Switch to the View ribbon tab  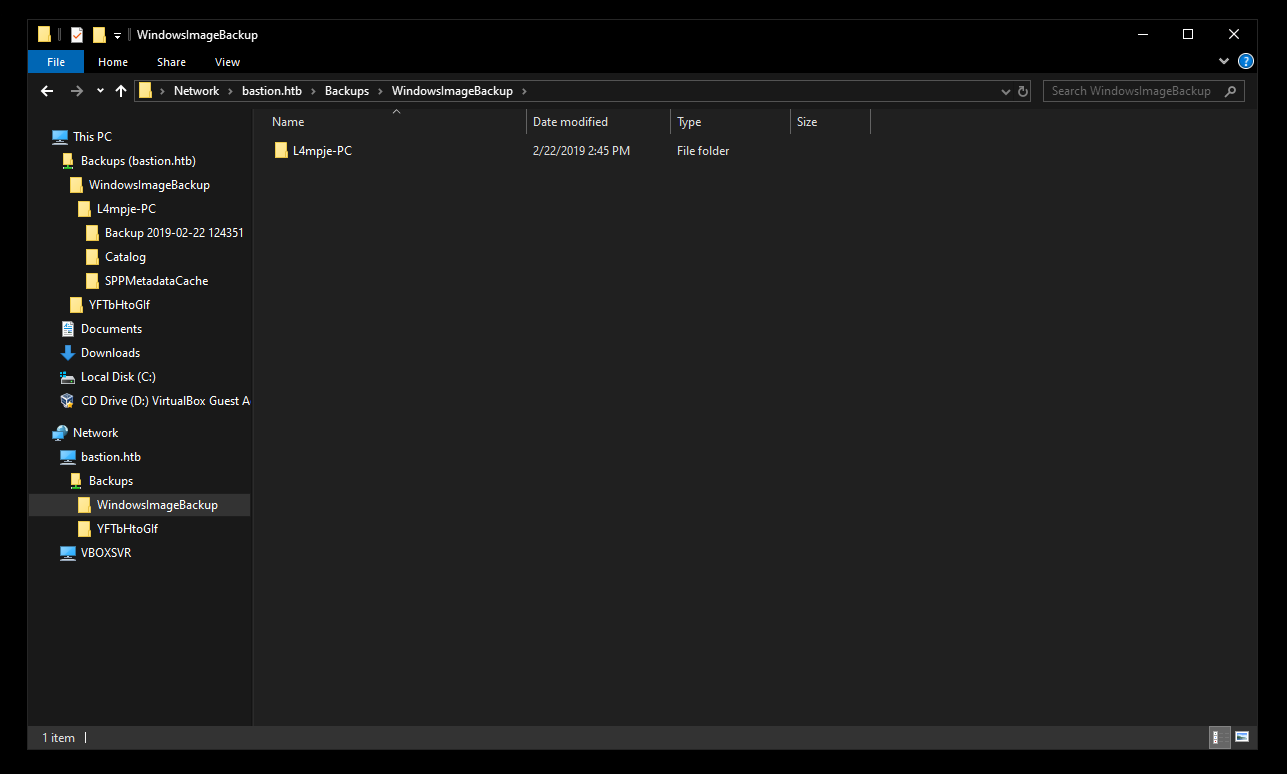(x=227, y=62)
